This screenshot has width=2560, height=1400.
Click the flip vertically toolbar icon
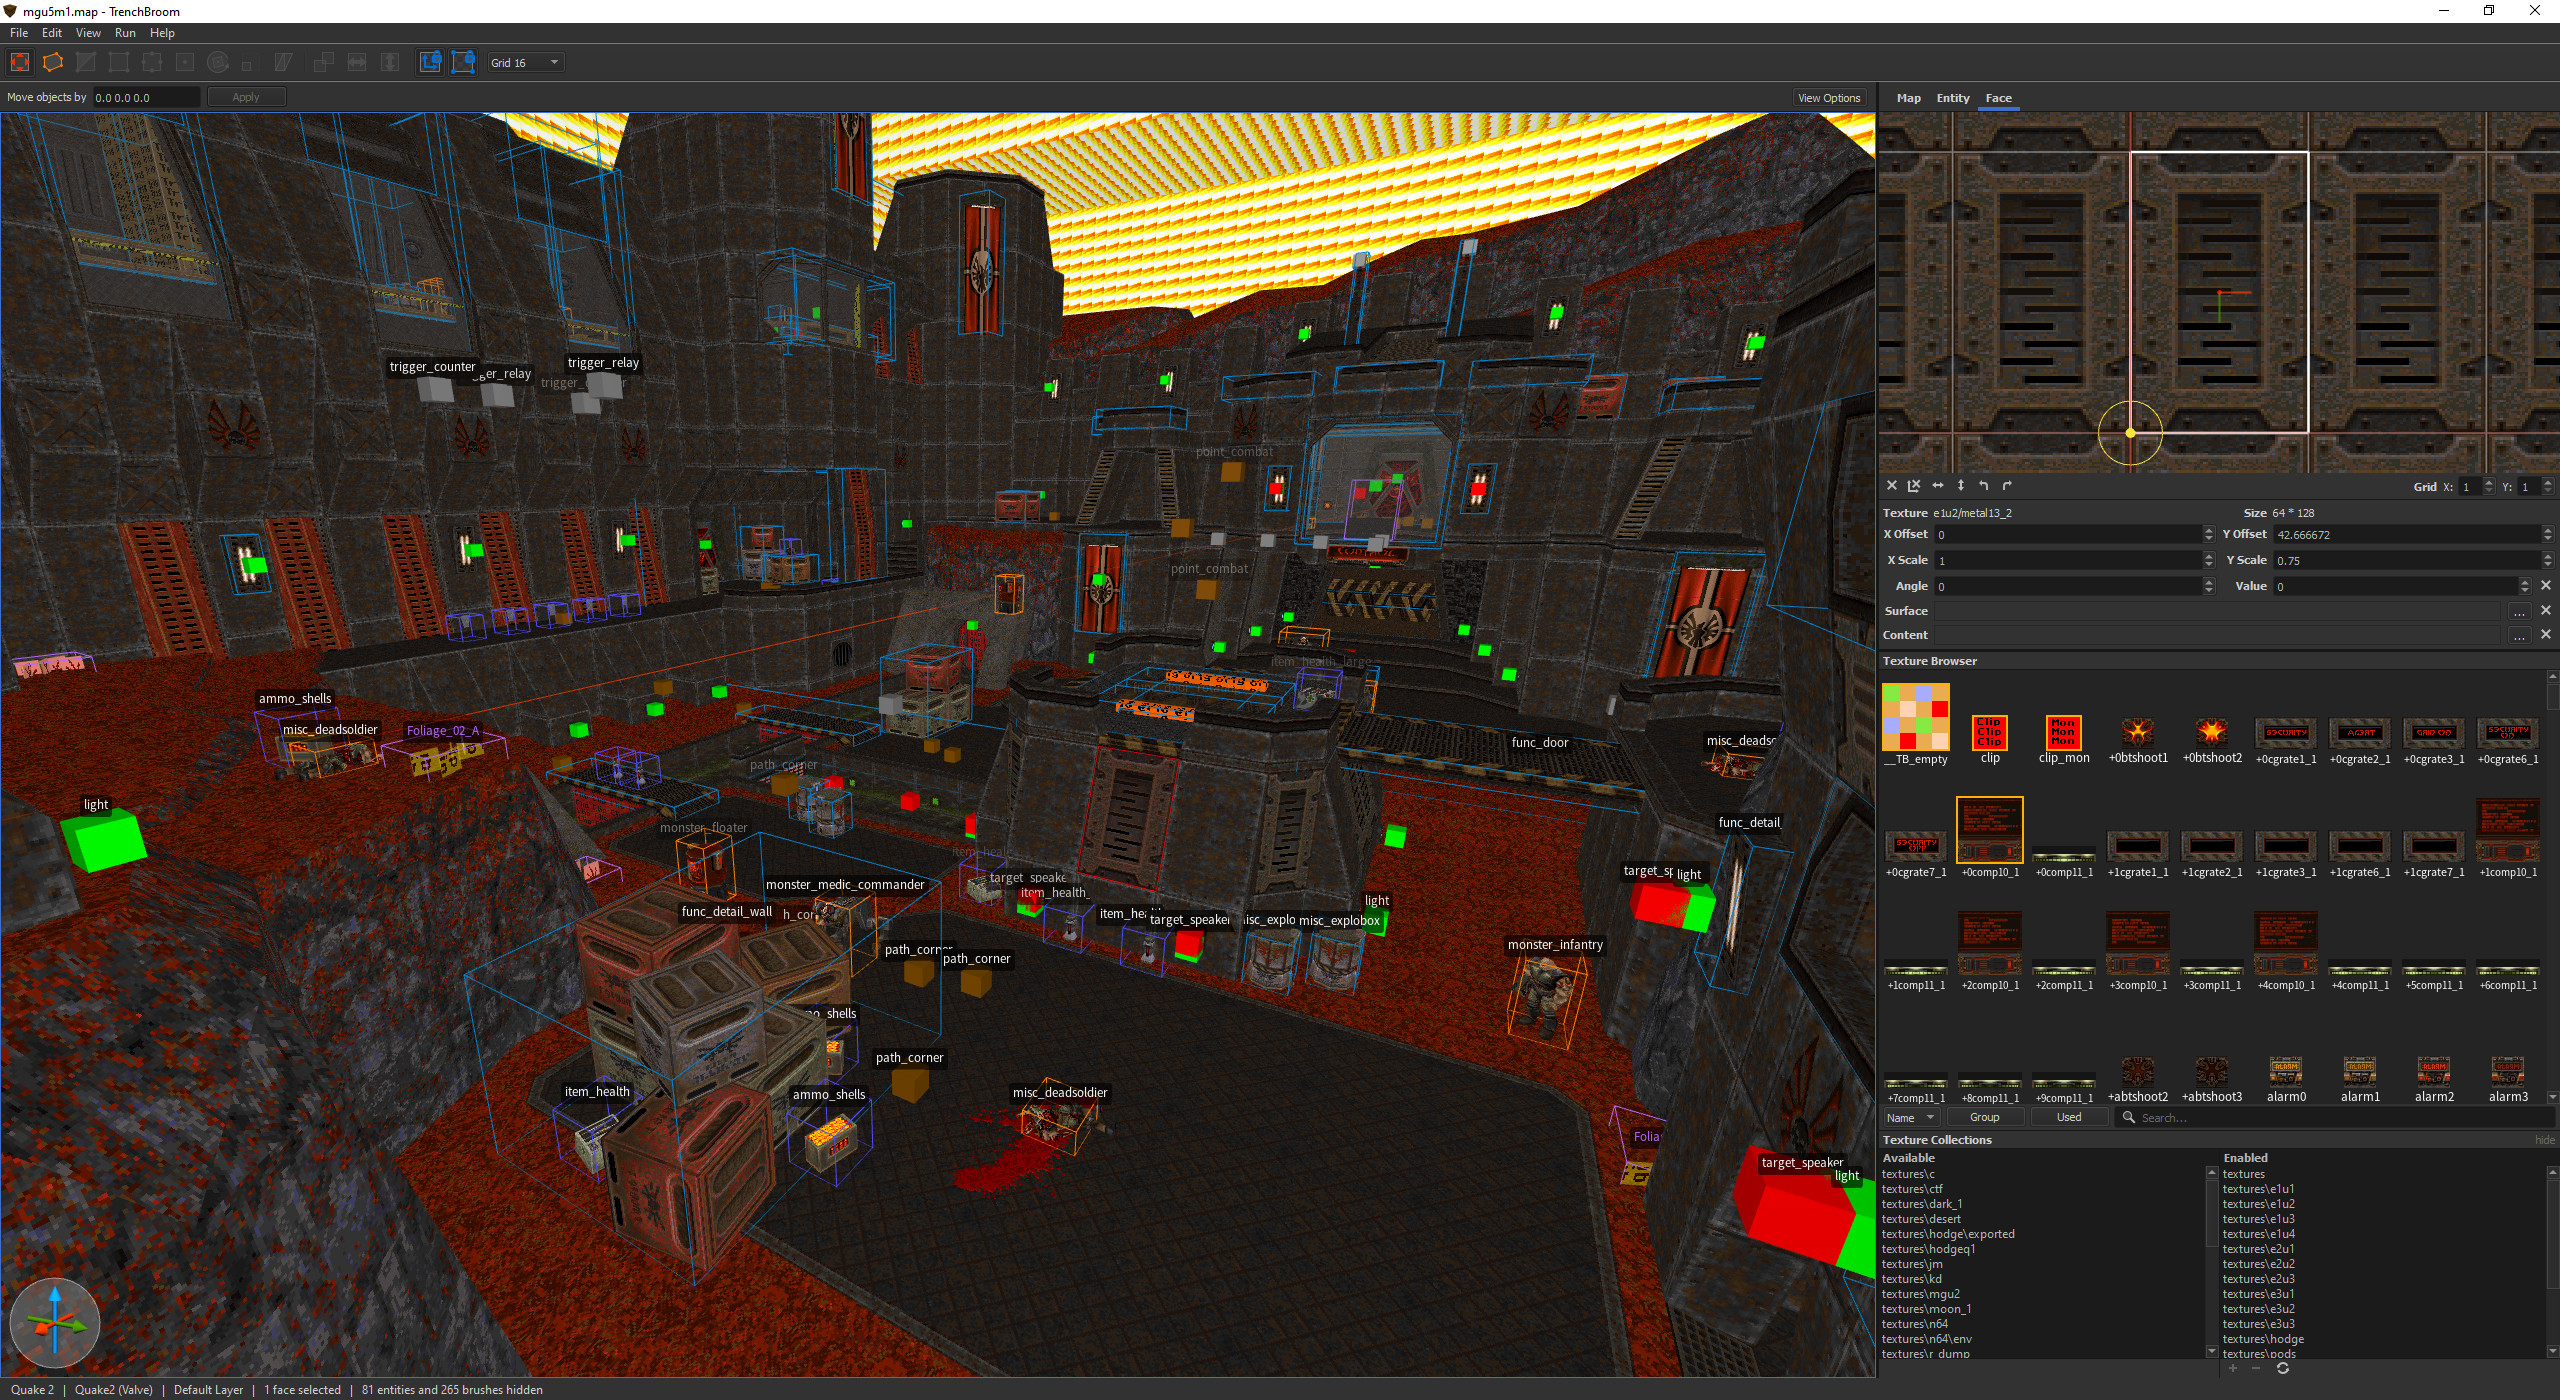[x=390, y=62]
